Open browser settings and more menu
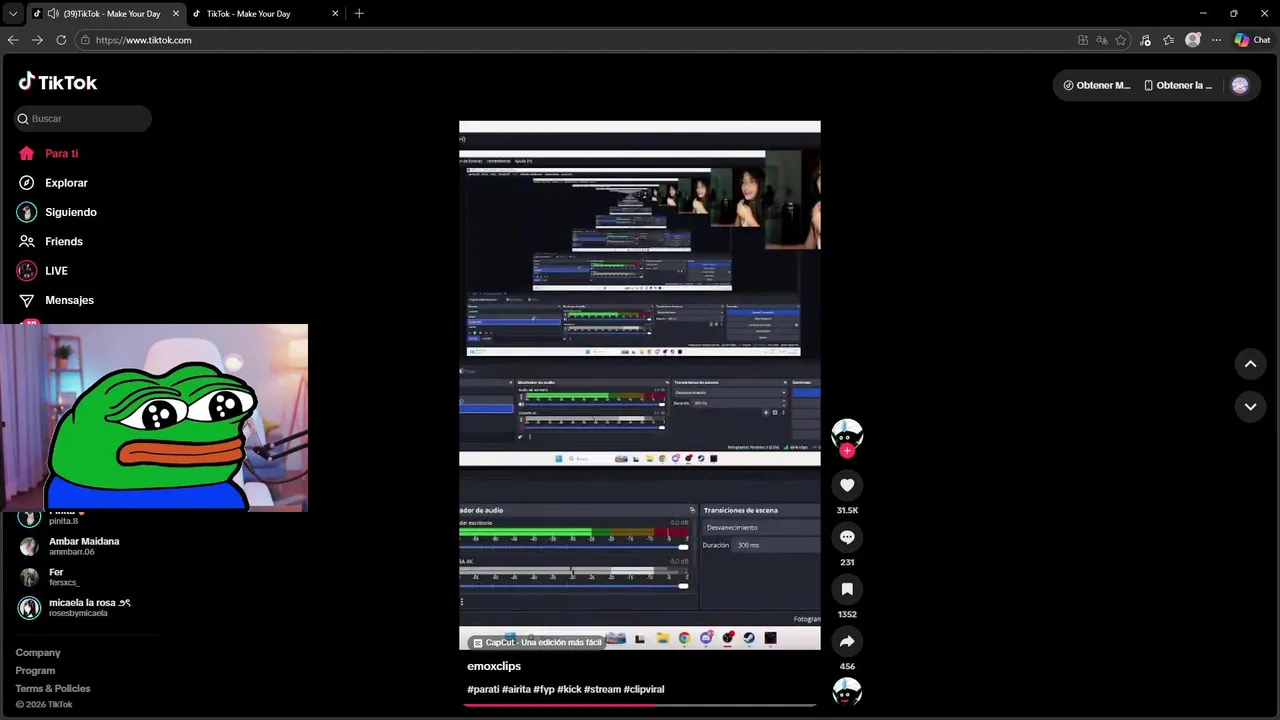1280x720 pixels. pyautogui.click(x=1216, y=40)
